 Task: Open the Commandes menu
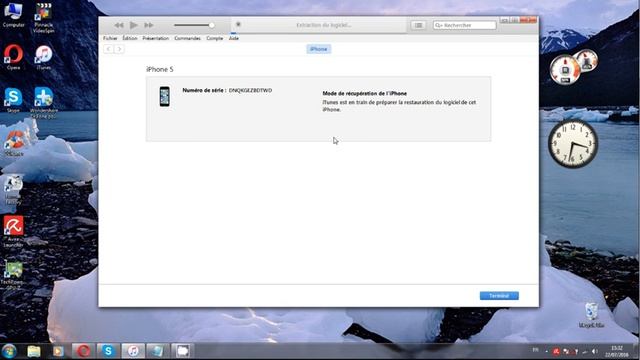187,38
